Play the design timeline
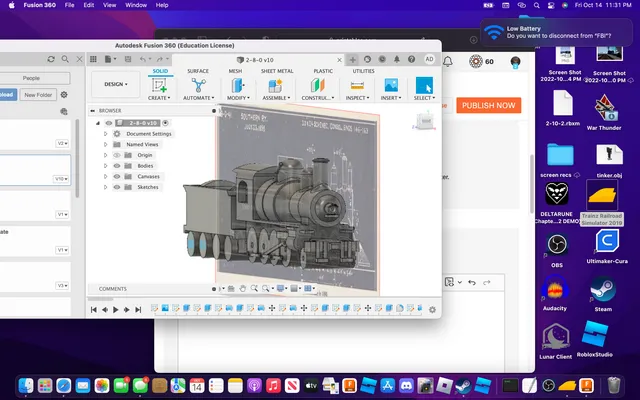This screenshot has height=400, width=640. click(116, 310)
